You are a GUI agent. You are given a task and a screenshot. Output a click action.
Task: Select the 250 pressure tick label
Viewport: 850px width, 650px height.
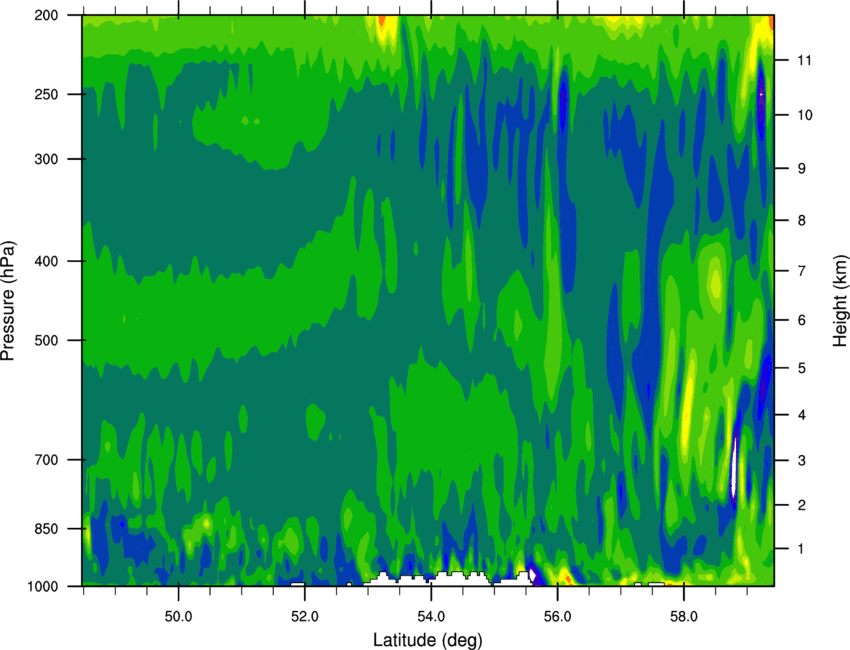(x=46, y=95)
